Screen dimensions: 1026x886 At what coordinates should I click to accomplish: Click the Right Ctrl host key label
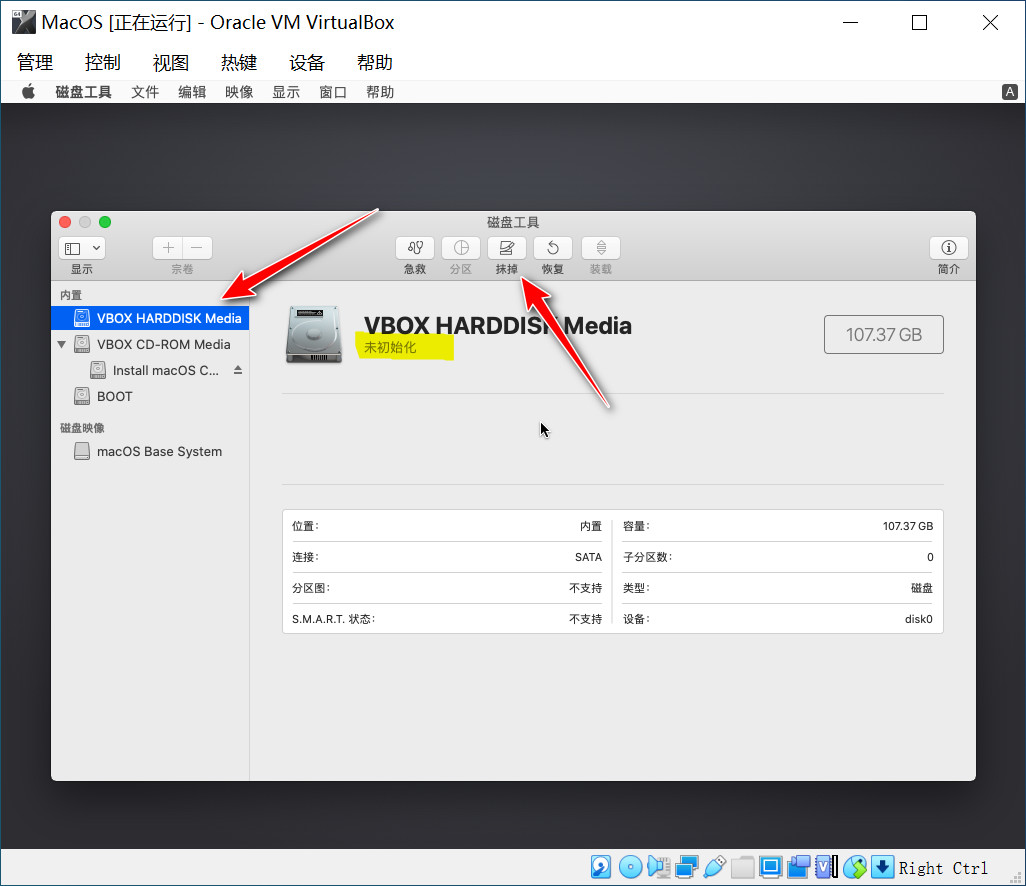point(943,868)
